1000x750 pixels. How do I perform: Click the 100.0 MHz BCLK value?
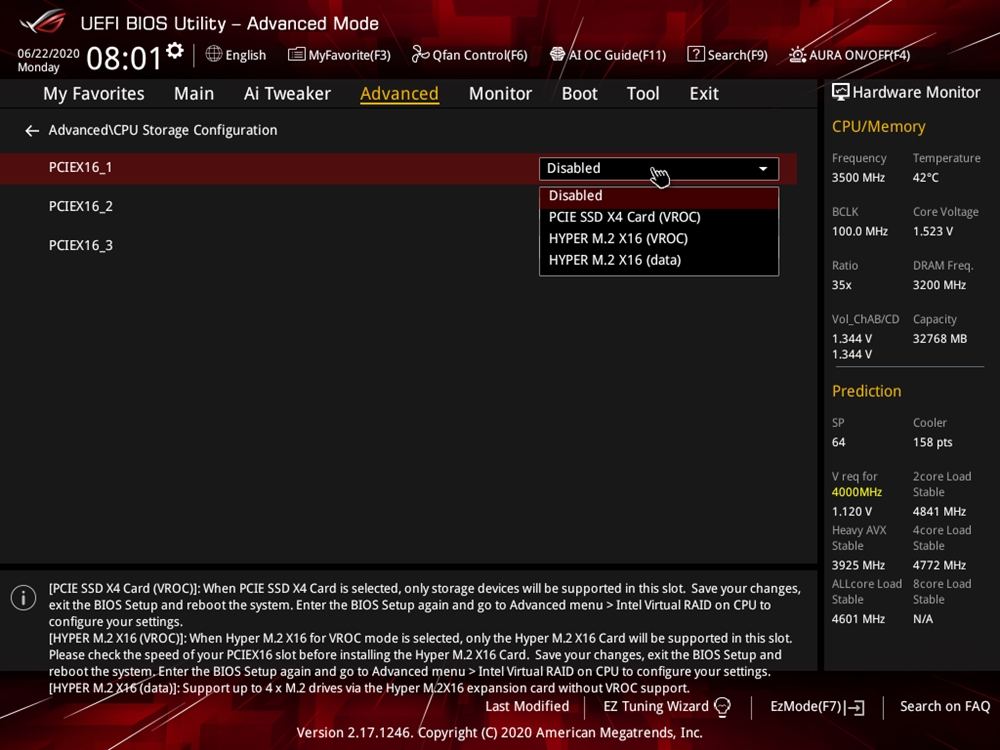(860, 232)
